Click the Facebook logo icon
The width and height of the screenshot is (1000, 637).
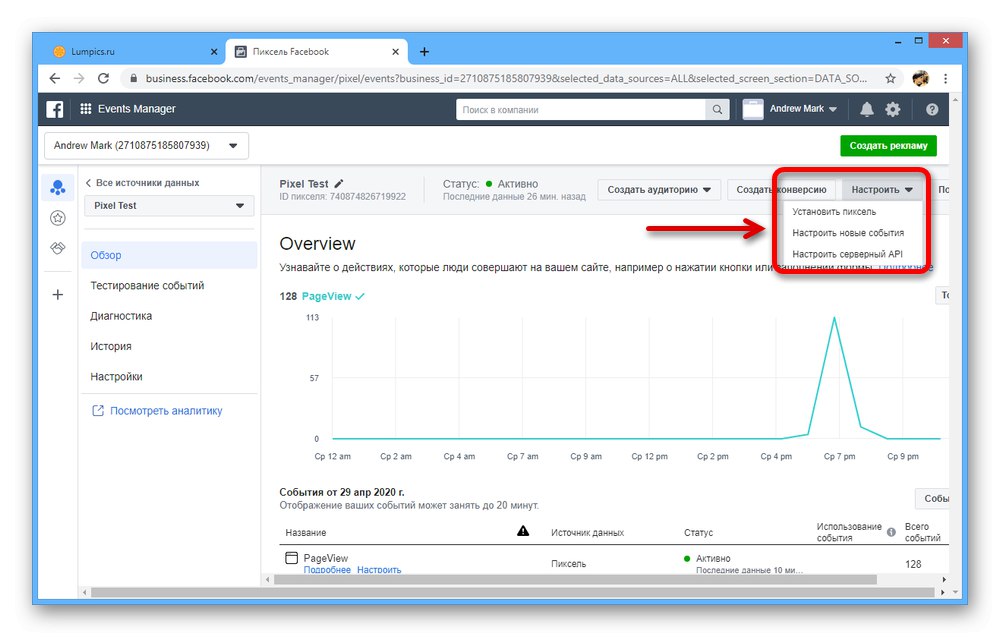[x=55, y=109]
